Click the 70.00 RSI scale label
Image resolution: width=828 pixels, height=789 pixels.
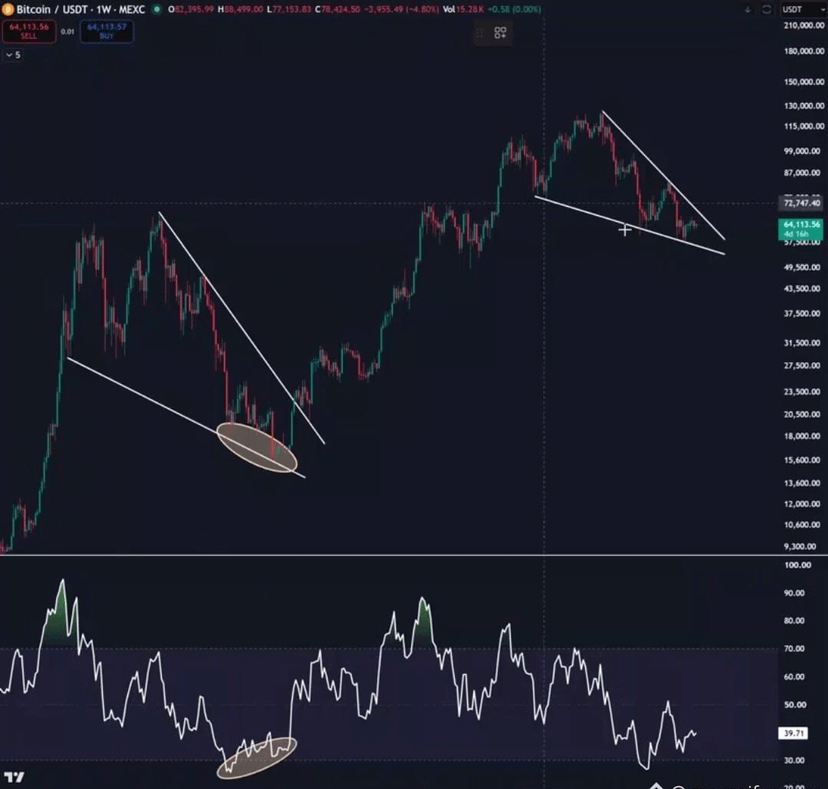point(794,649)
